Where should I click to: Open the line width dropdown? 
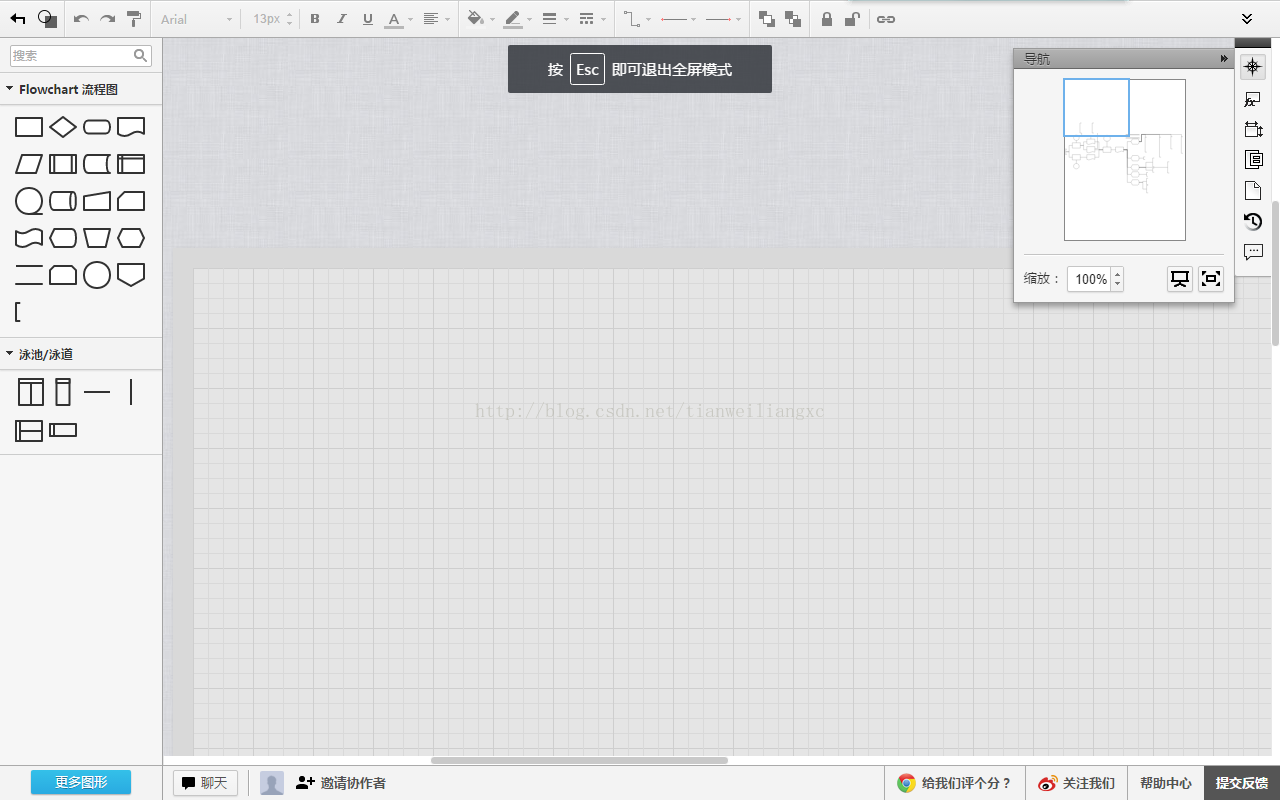tap(555, 19)
